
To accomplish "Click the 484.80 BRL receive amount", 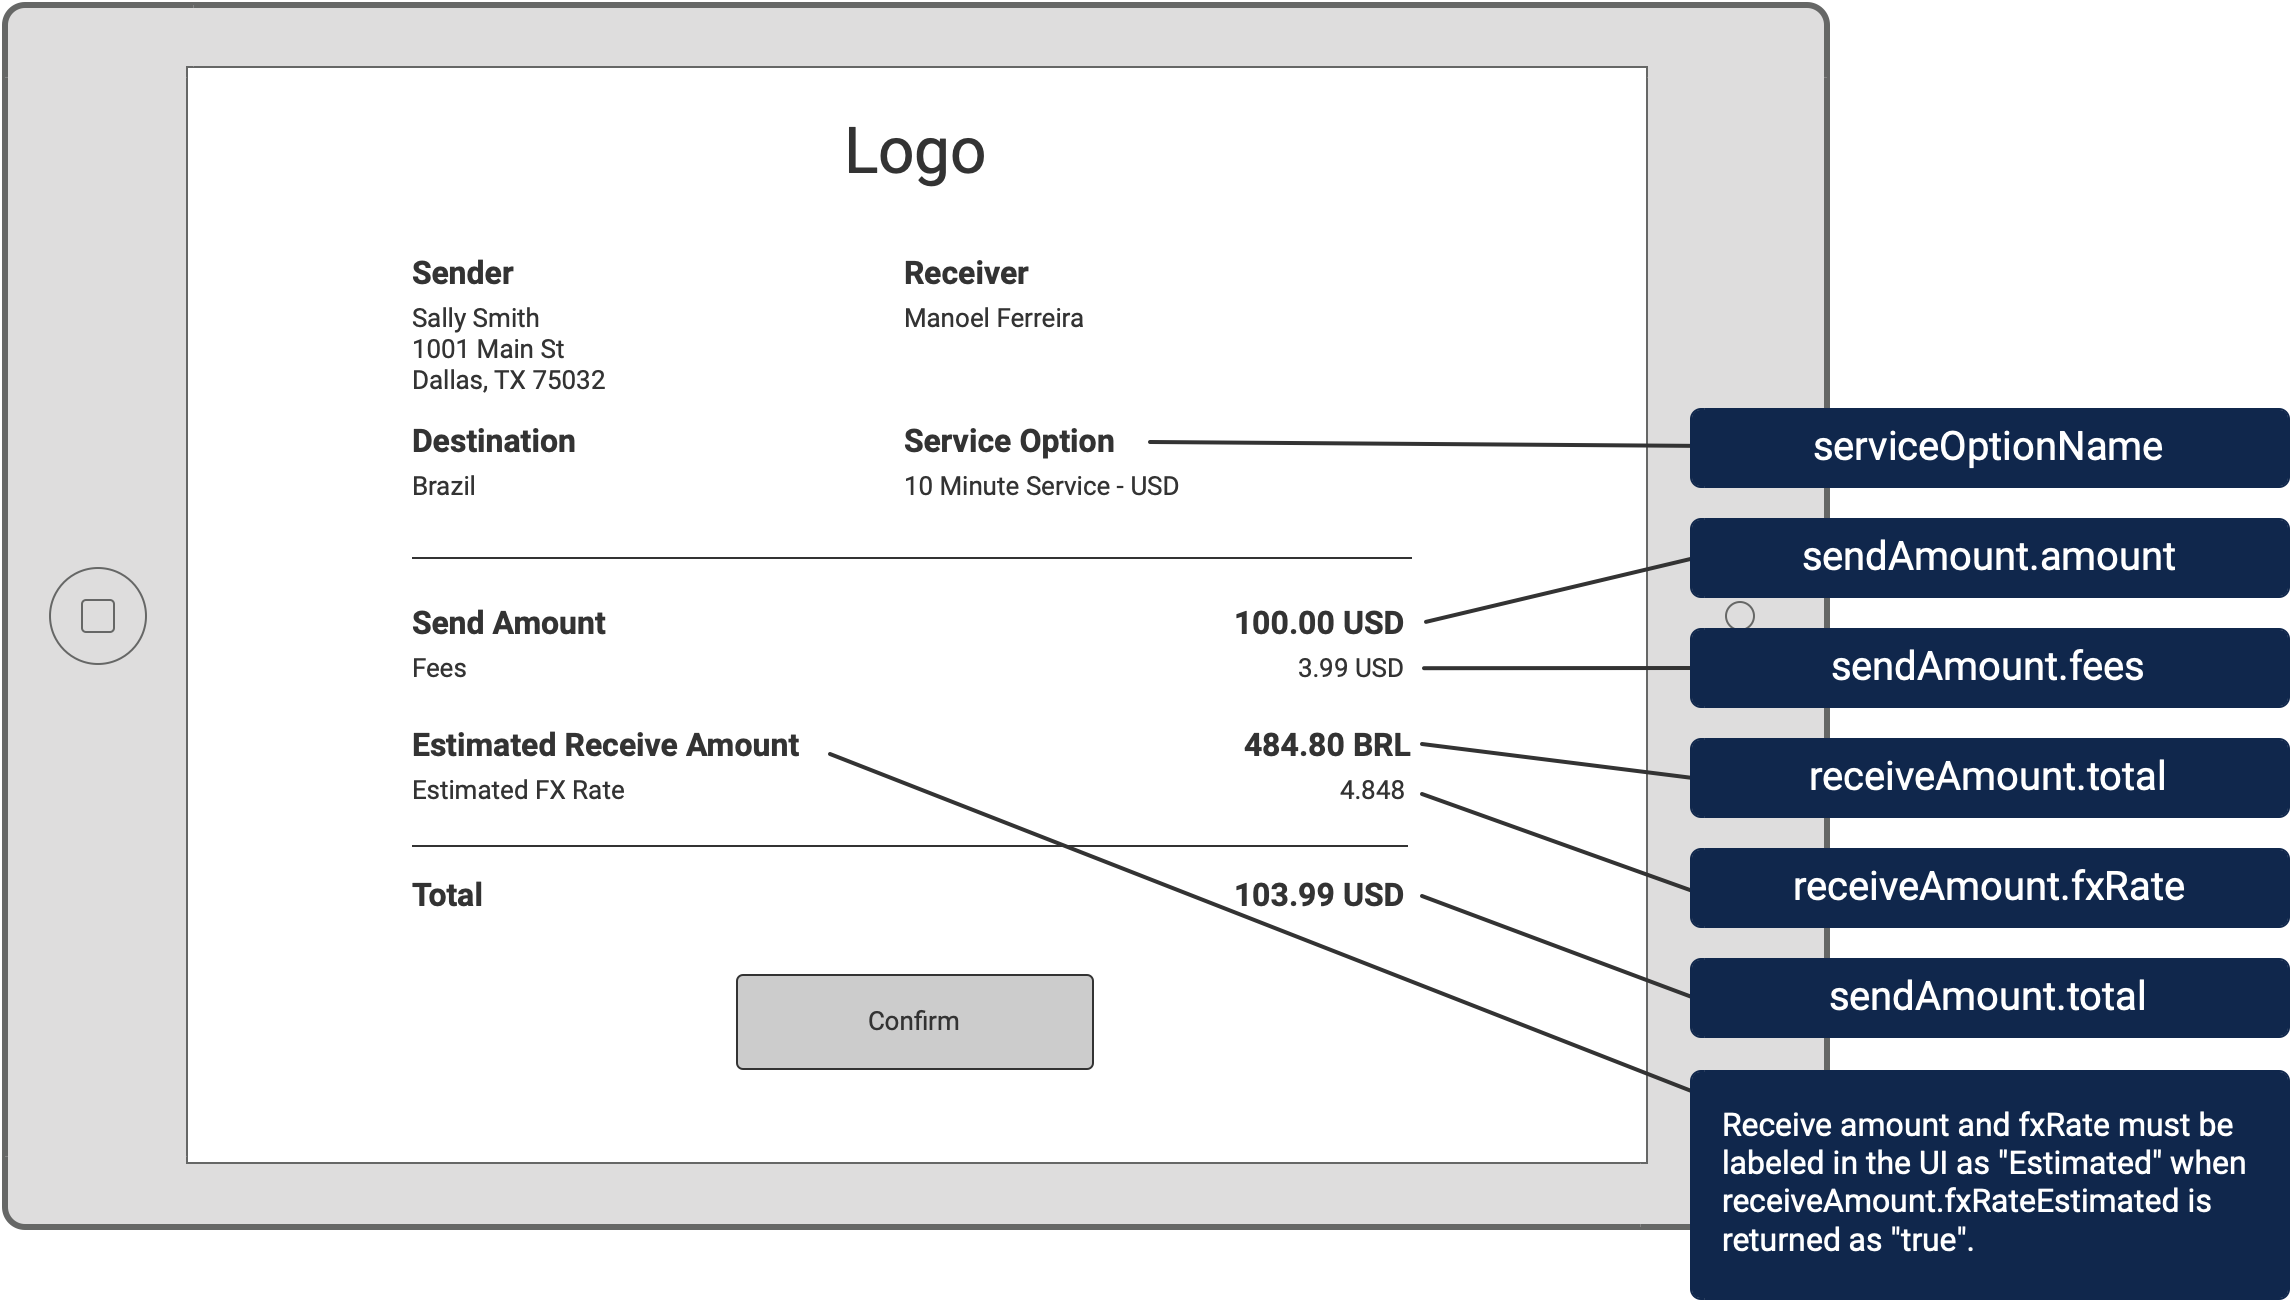I will click(1326, 745).
